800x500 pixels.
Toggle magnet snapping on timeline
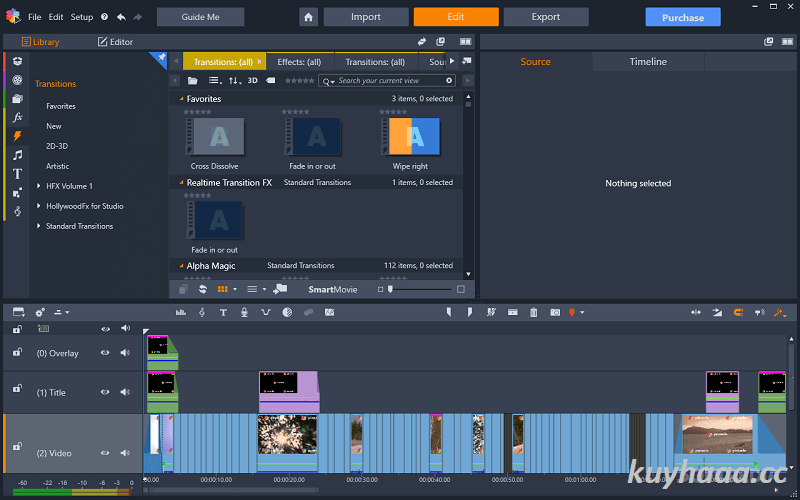pyautogui.click(x=738, y=312)
